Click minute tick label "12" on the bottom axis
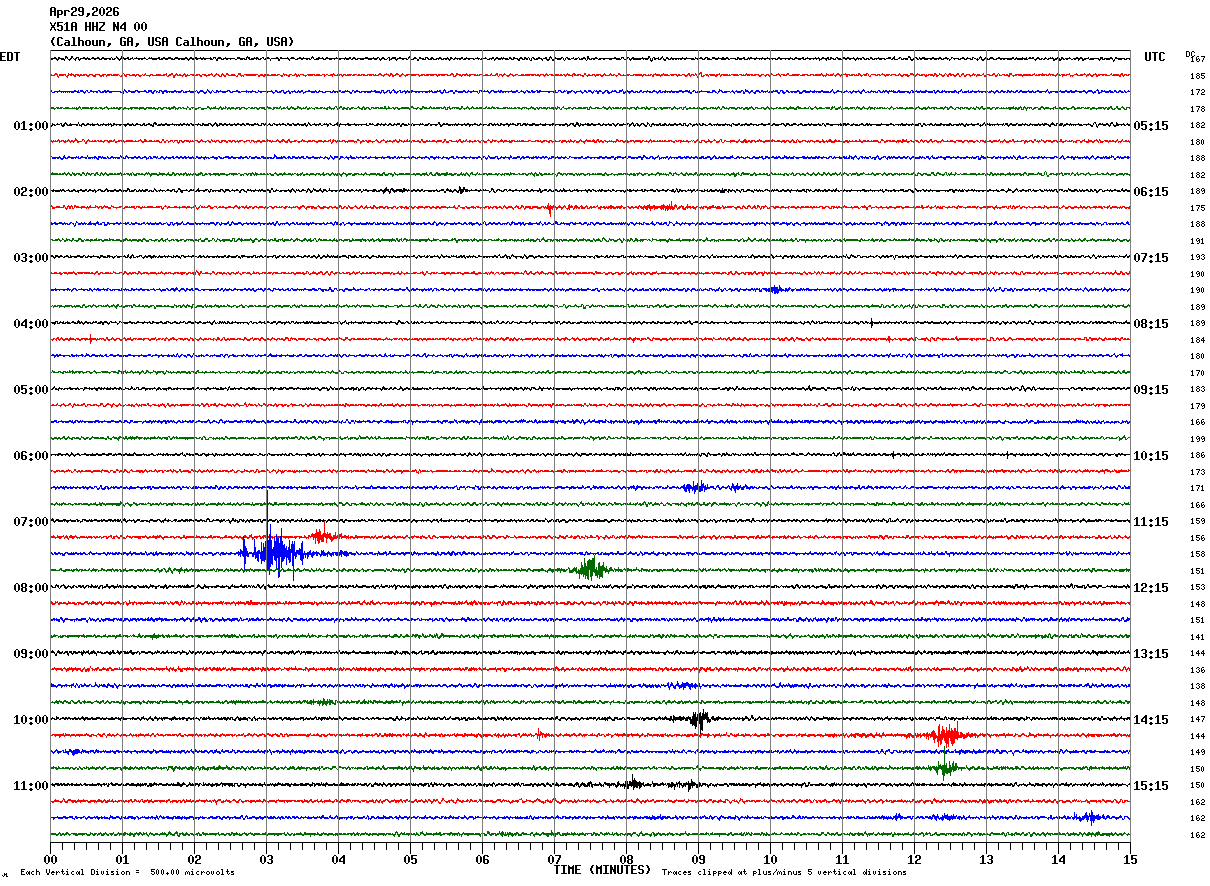This screenshot has width=1210, height=886. [914, 859]
